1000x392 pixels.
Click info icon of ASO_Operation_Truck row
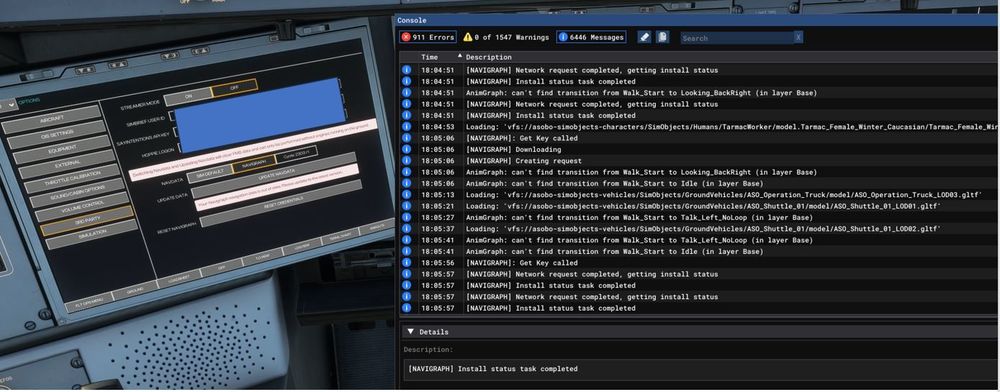406,195
